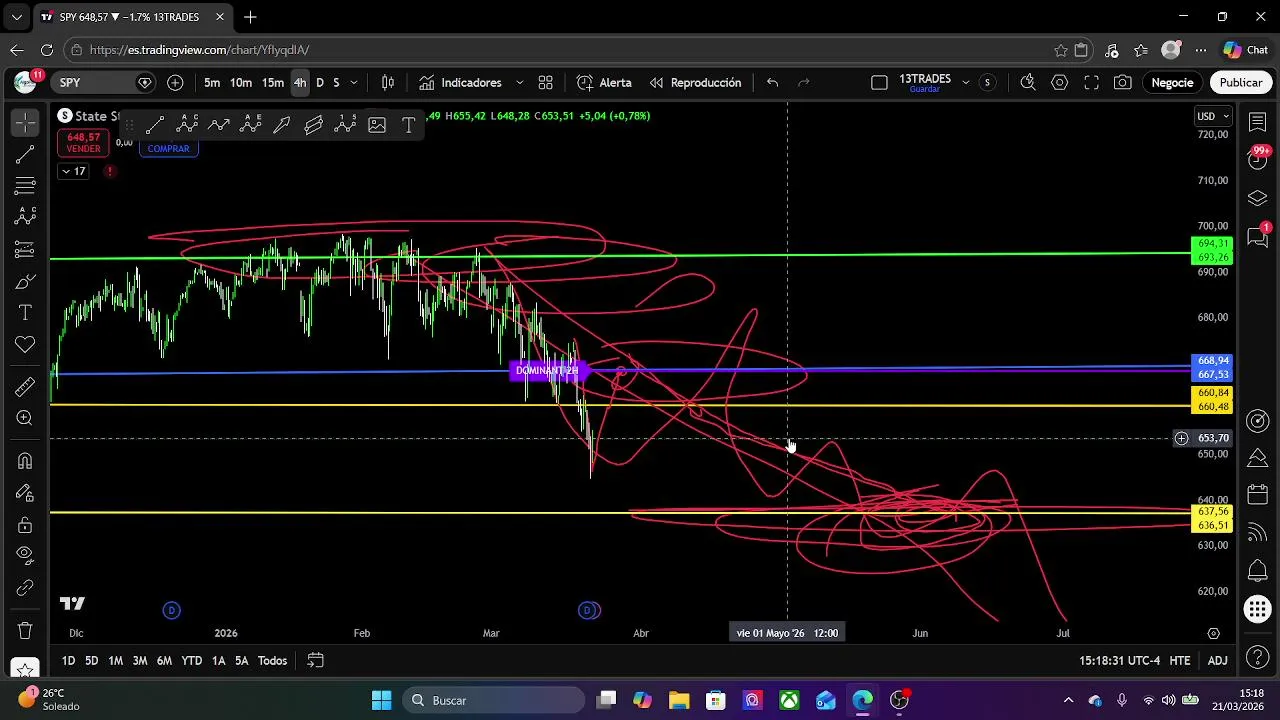Screen dimensions: 1280x720
Task: Select the trend line tool in left sidebar
Action: click(x=25, y=154)
